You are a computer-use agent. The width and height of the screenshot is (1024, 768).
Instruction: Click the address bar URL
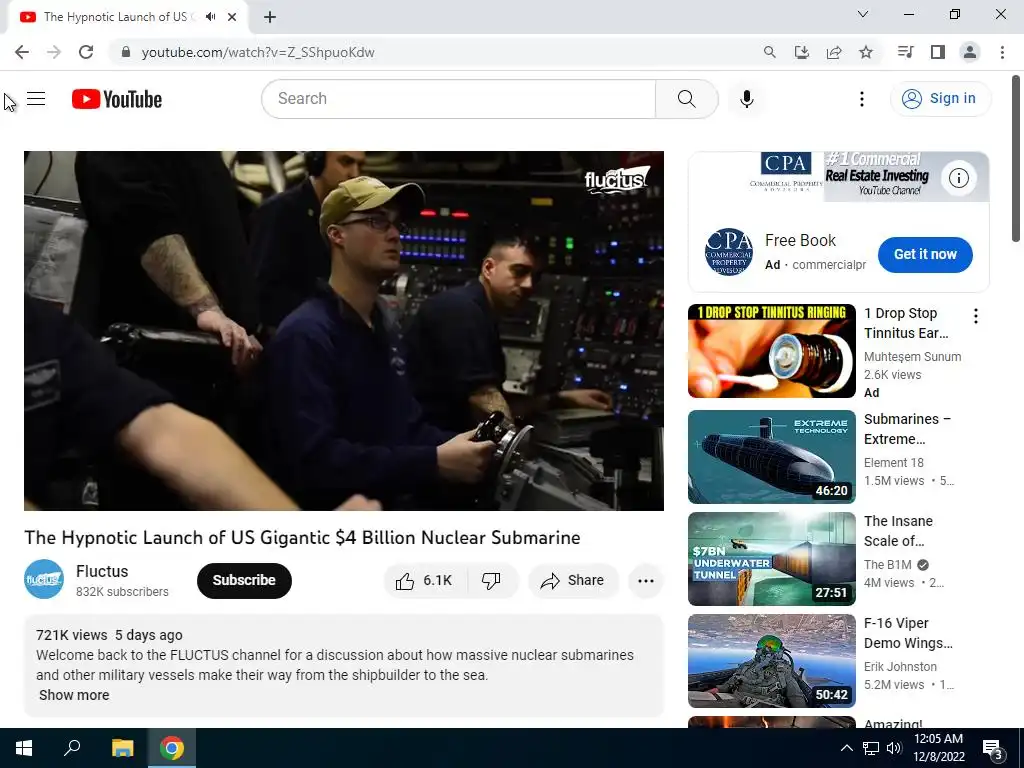(258, 52)
